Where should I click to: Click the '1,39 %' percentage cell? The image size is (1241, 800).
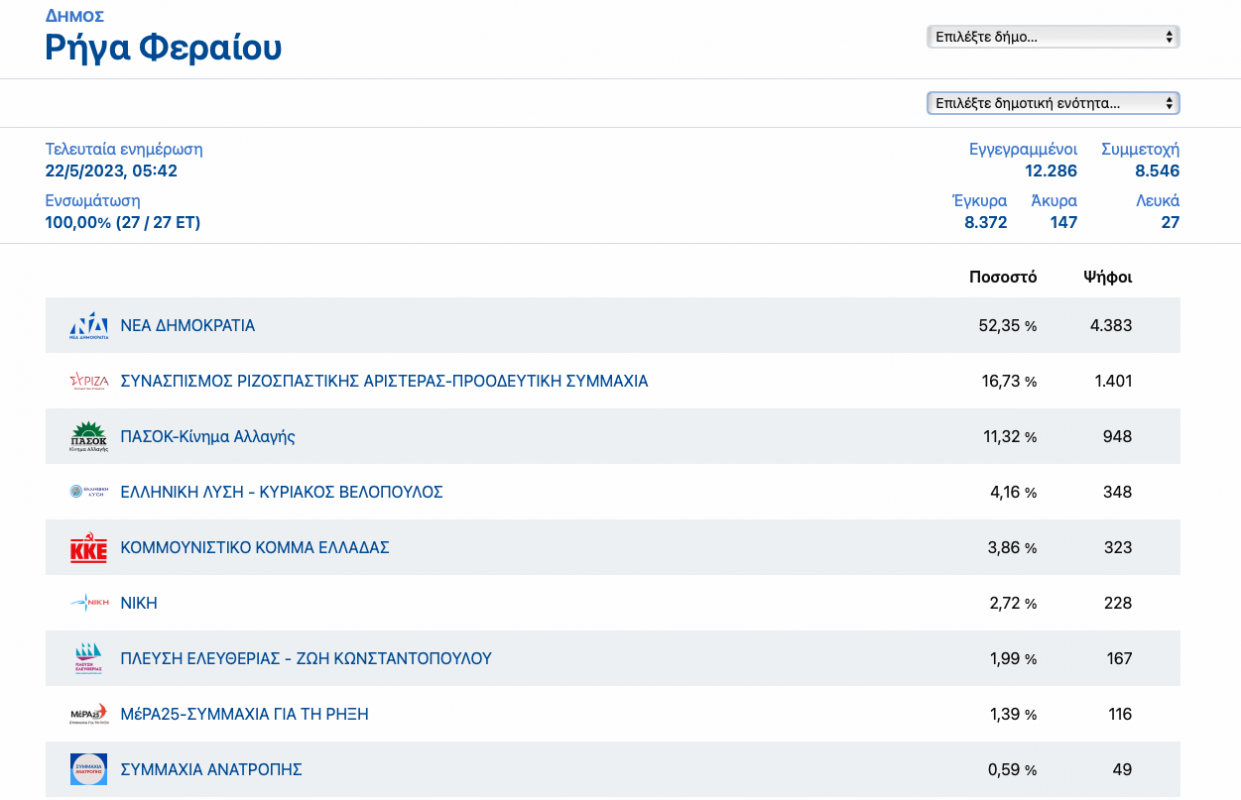coord(1013,714)
